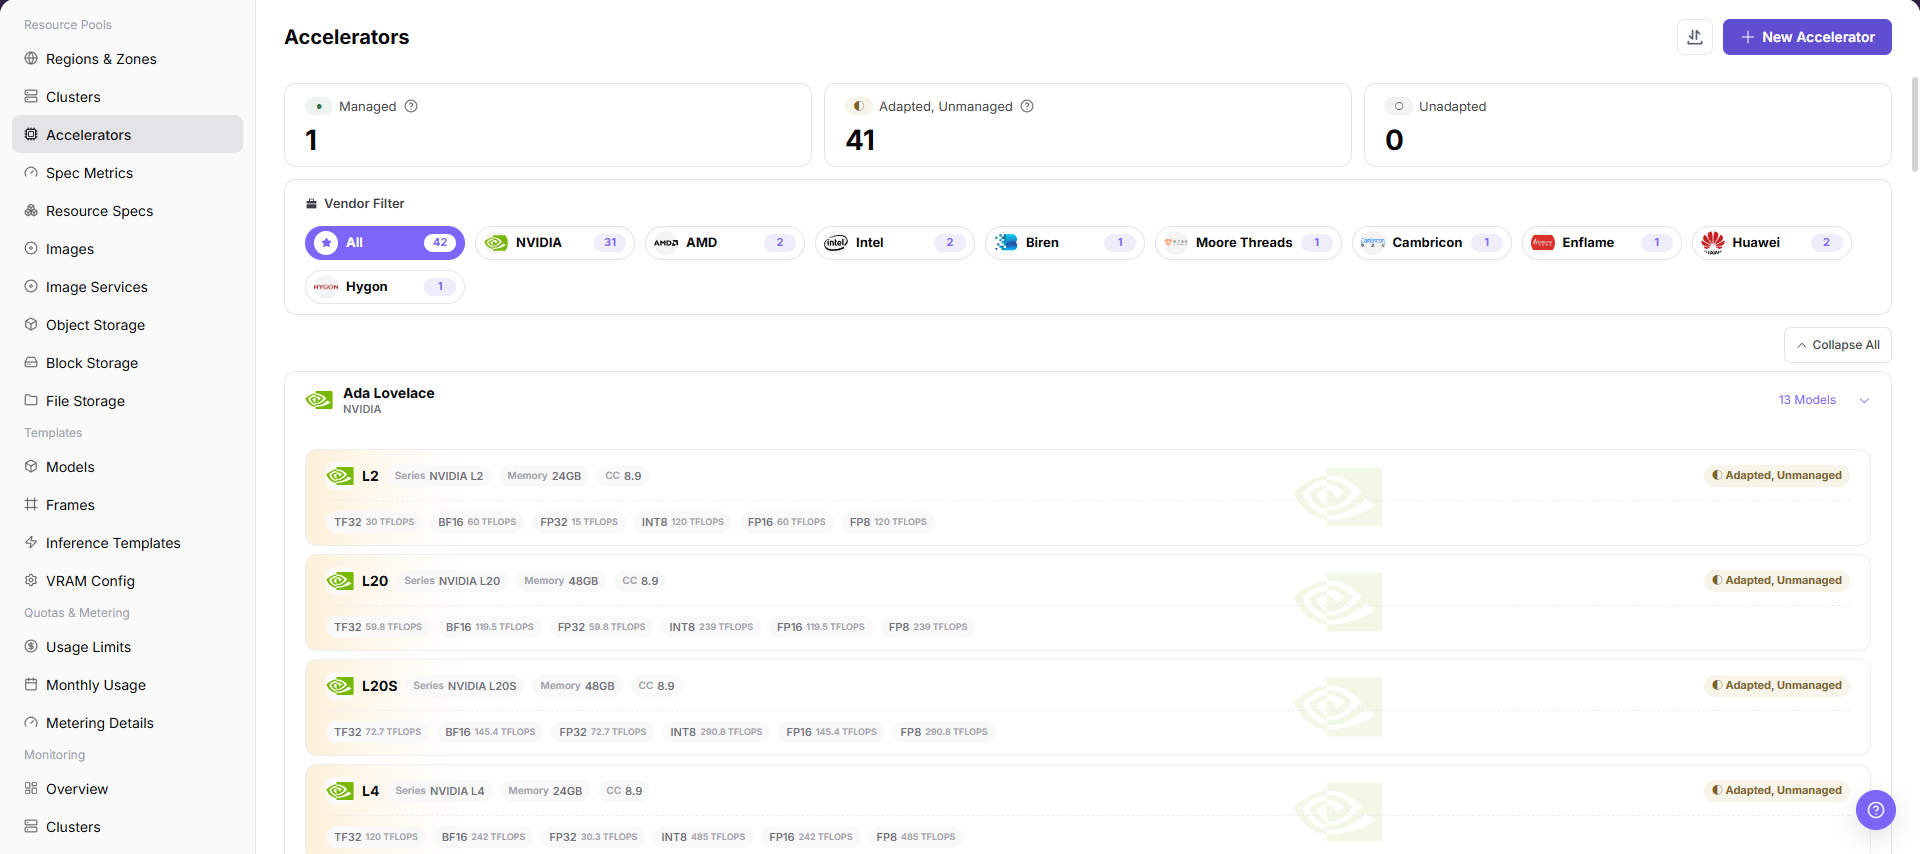1920x854 pixels.
Task: Filter accelerators by Enflame vendor
Action: point(1602,243)
